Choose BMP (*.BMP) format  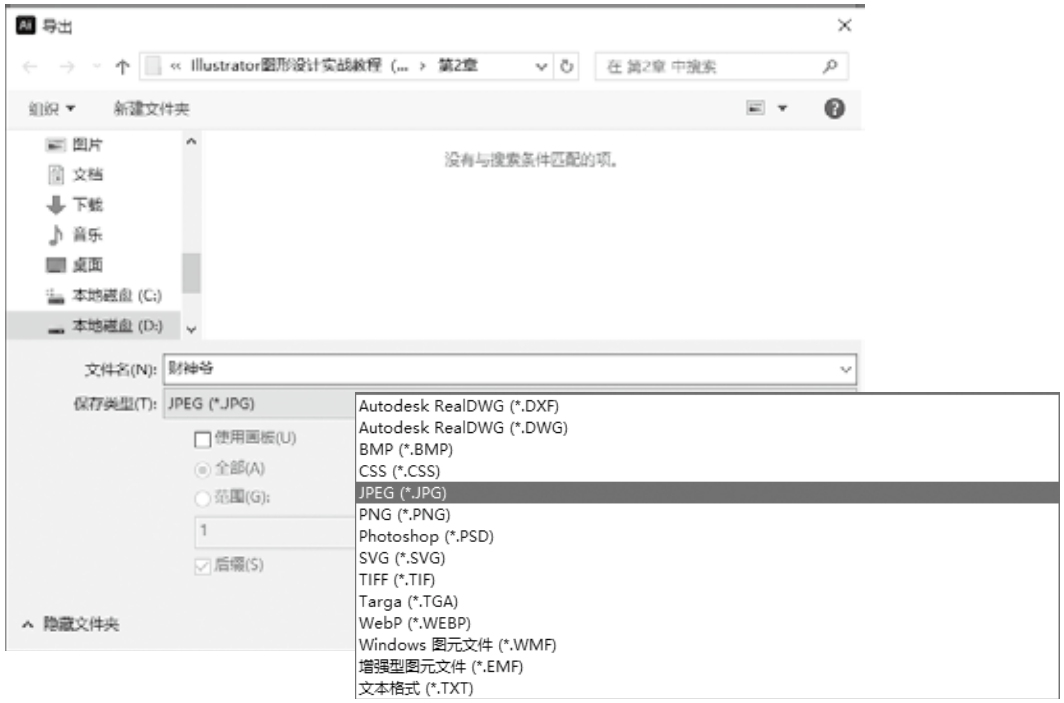tap(707, 449)
